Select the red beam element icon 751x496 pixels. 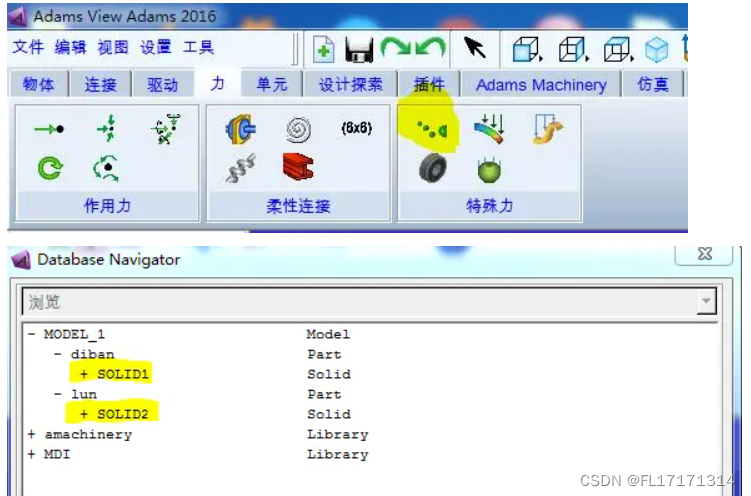click(298, 169)
